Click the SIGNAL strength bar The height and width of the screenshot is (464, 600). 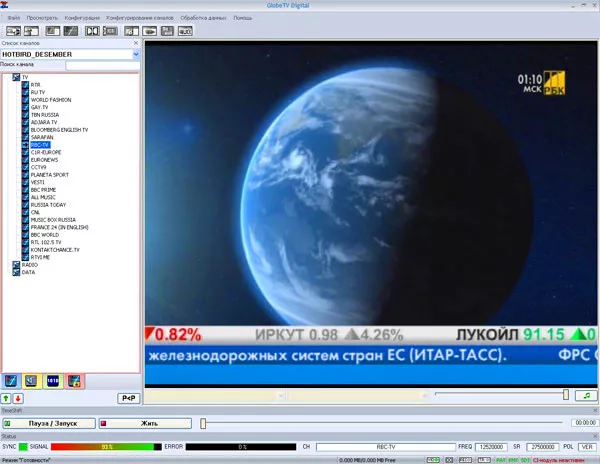(x=106, y=447)
